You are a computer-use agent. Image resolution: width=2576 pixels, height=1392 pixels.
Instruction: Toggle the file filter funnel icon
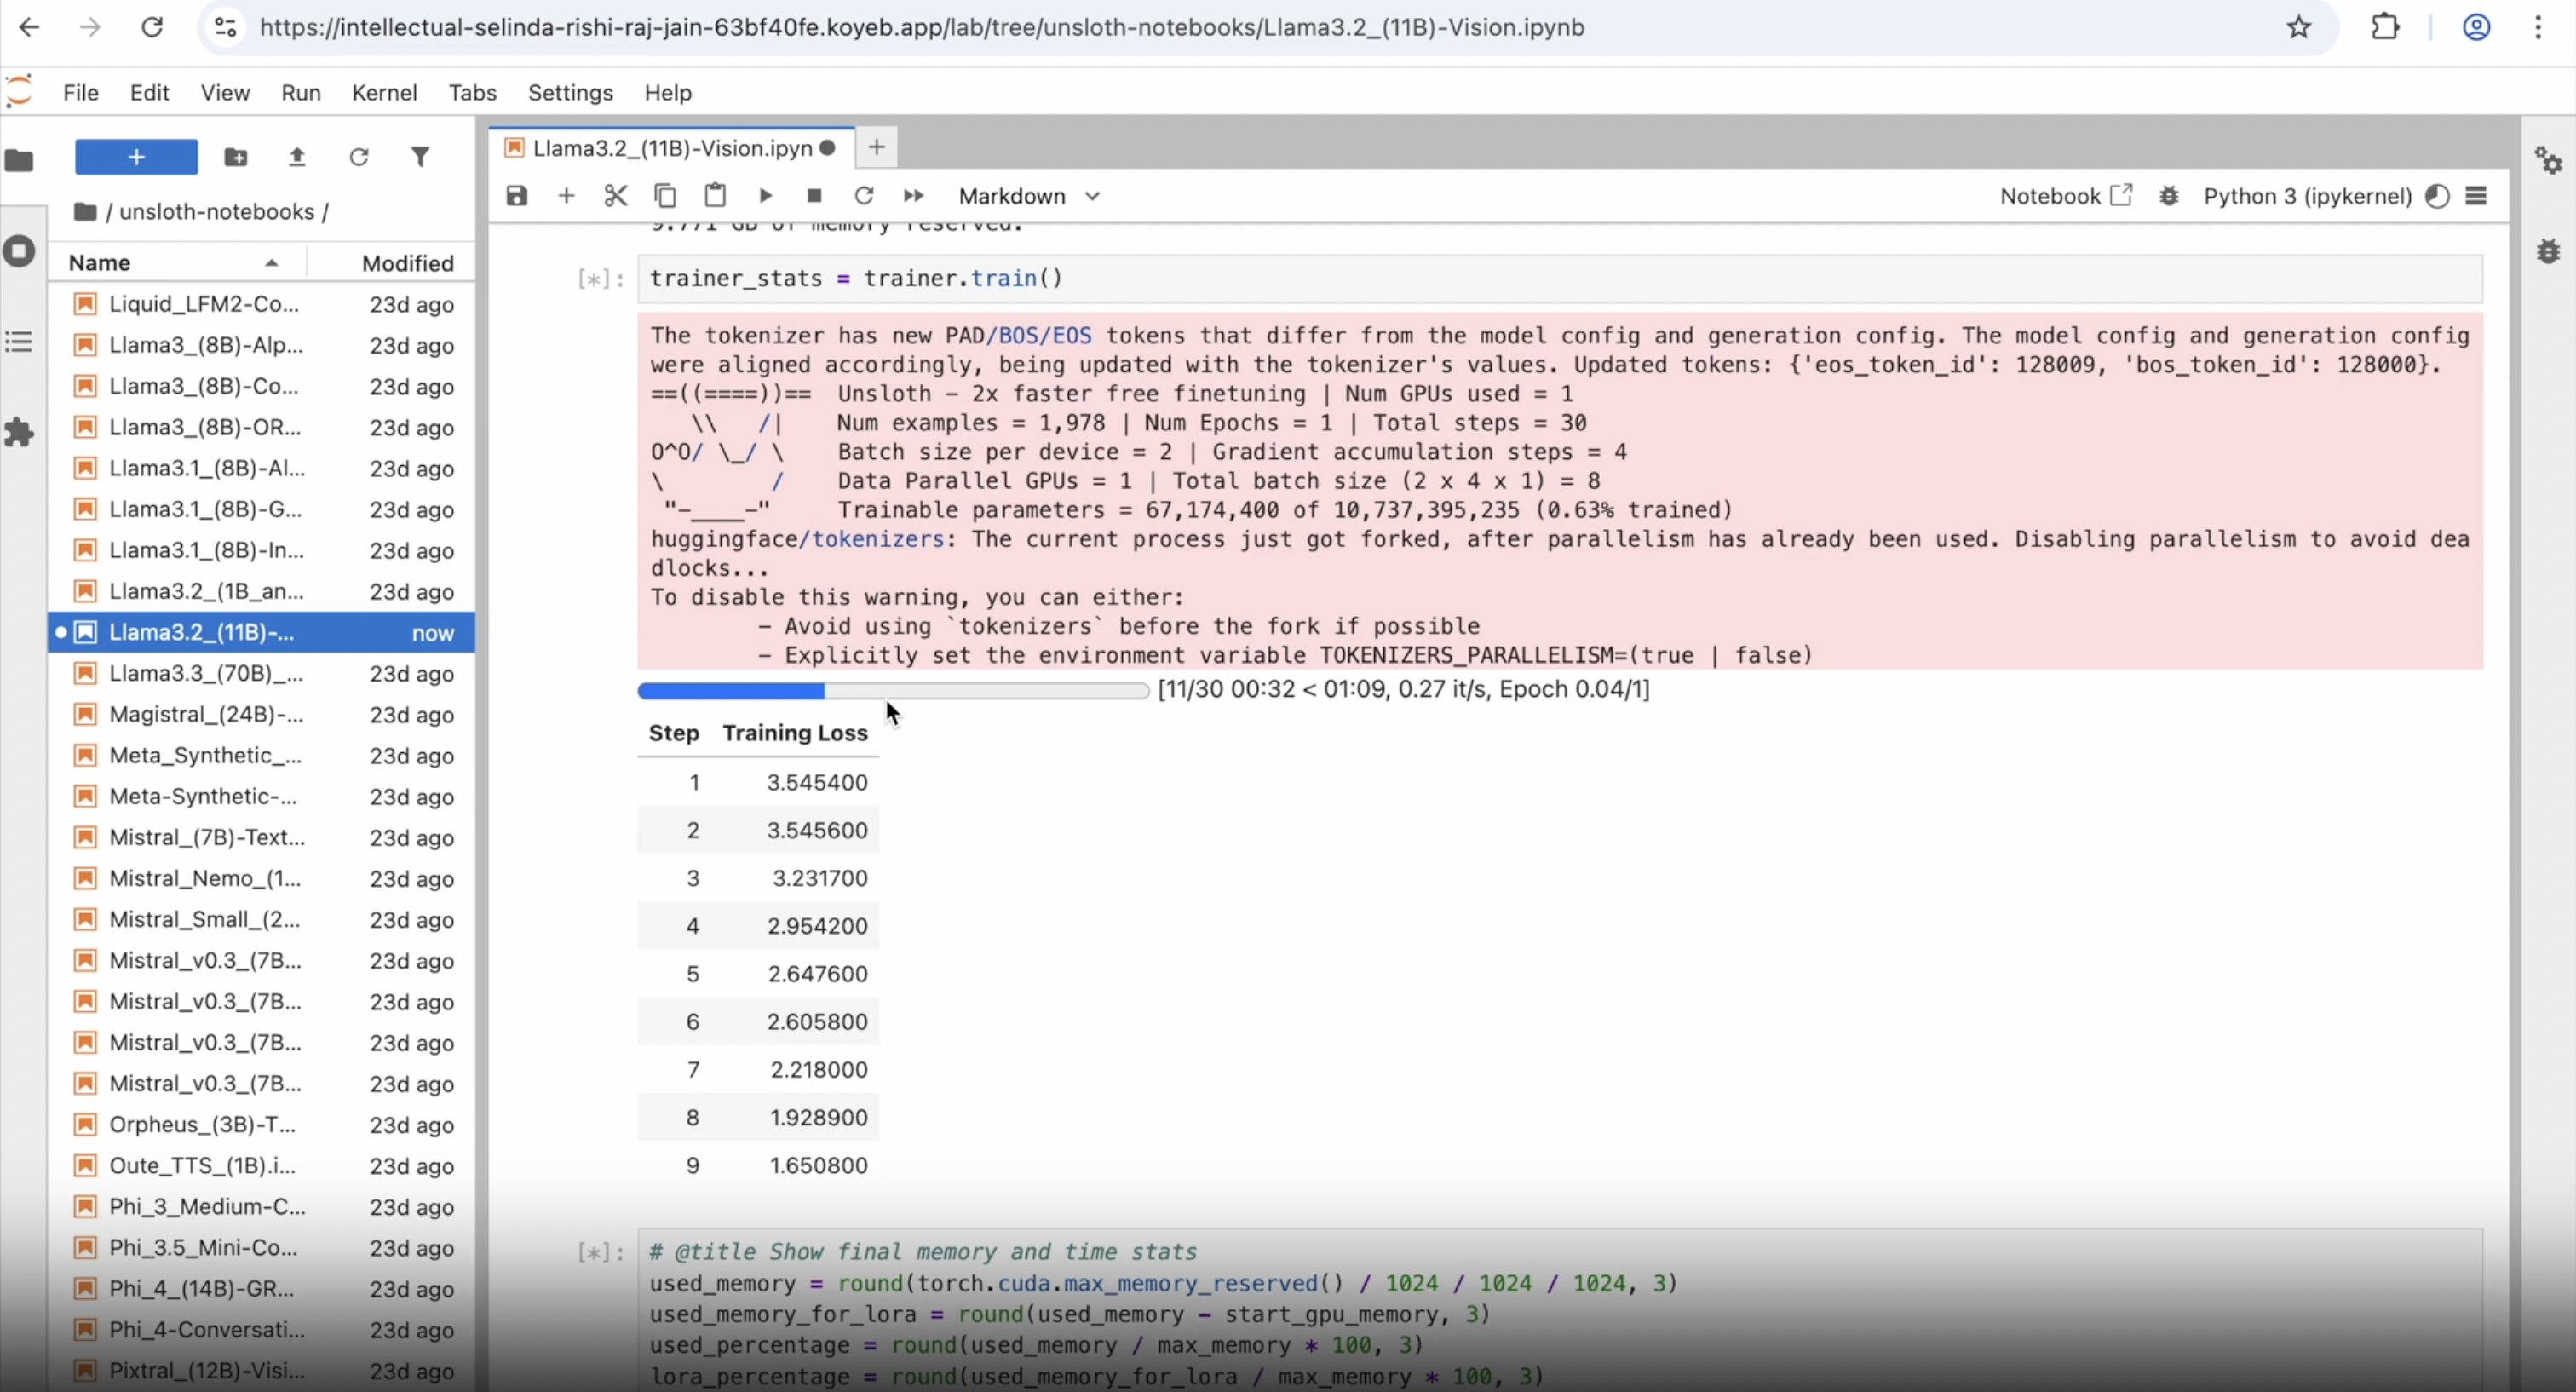click(x=420, y=157)
